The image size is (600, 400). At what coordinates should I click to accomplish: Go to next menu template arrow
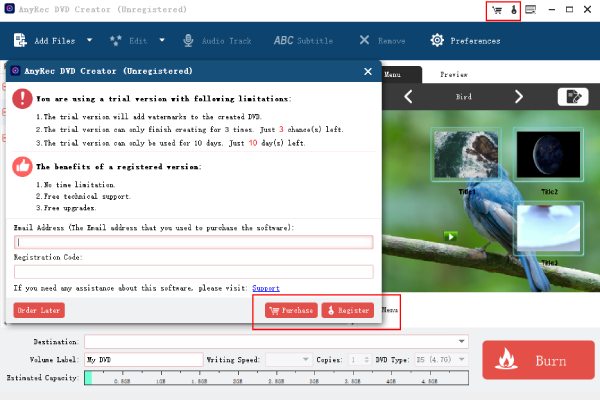click(518, 96)
